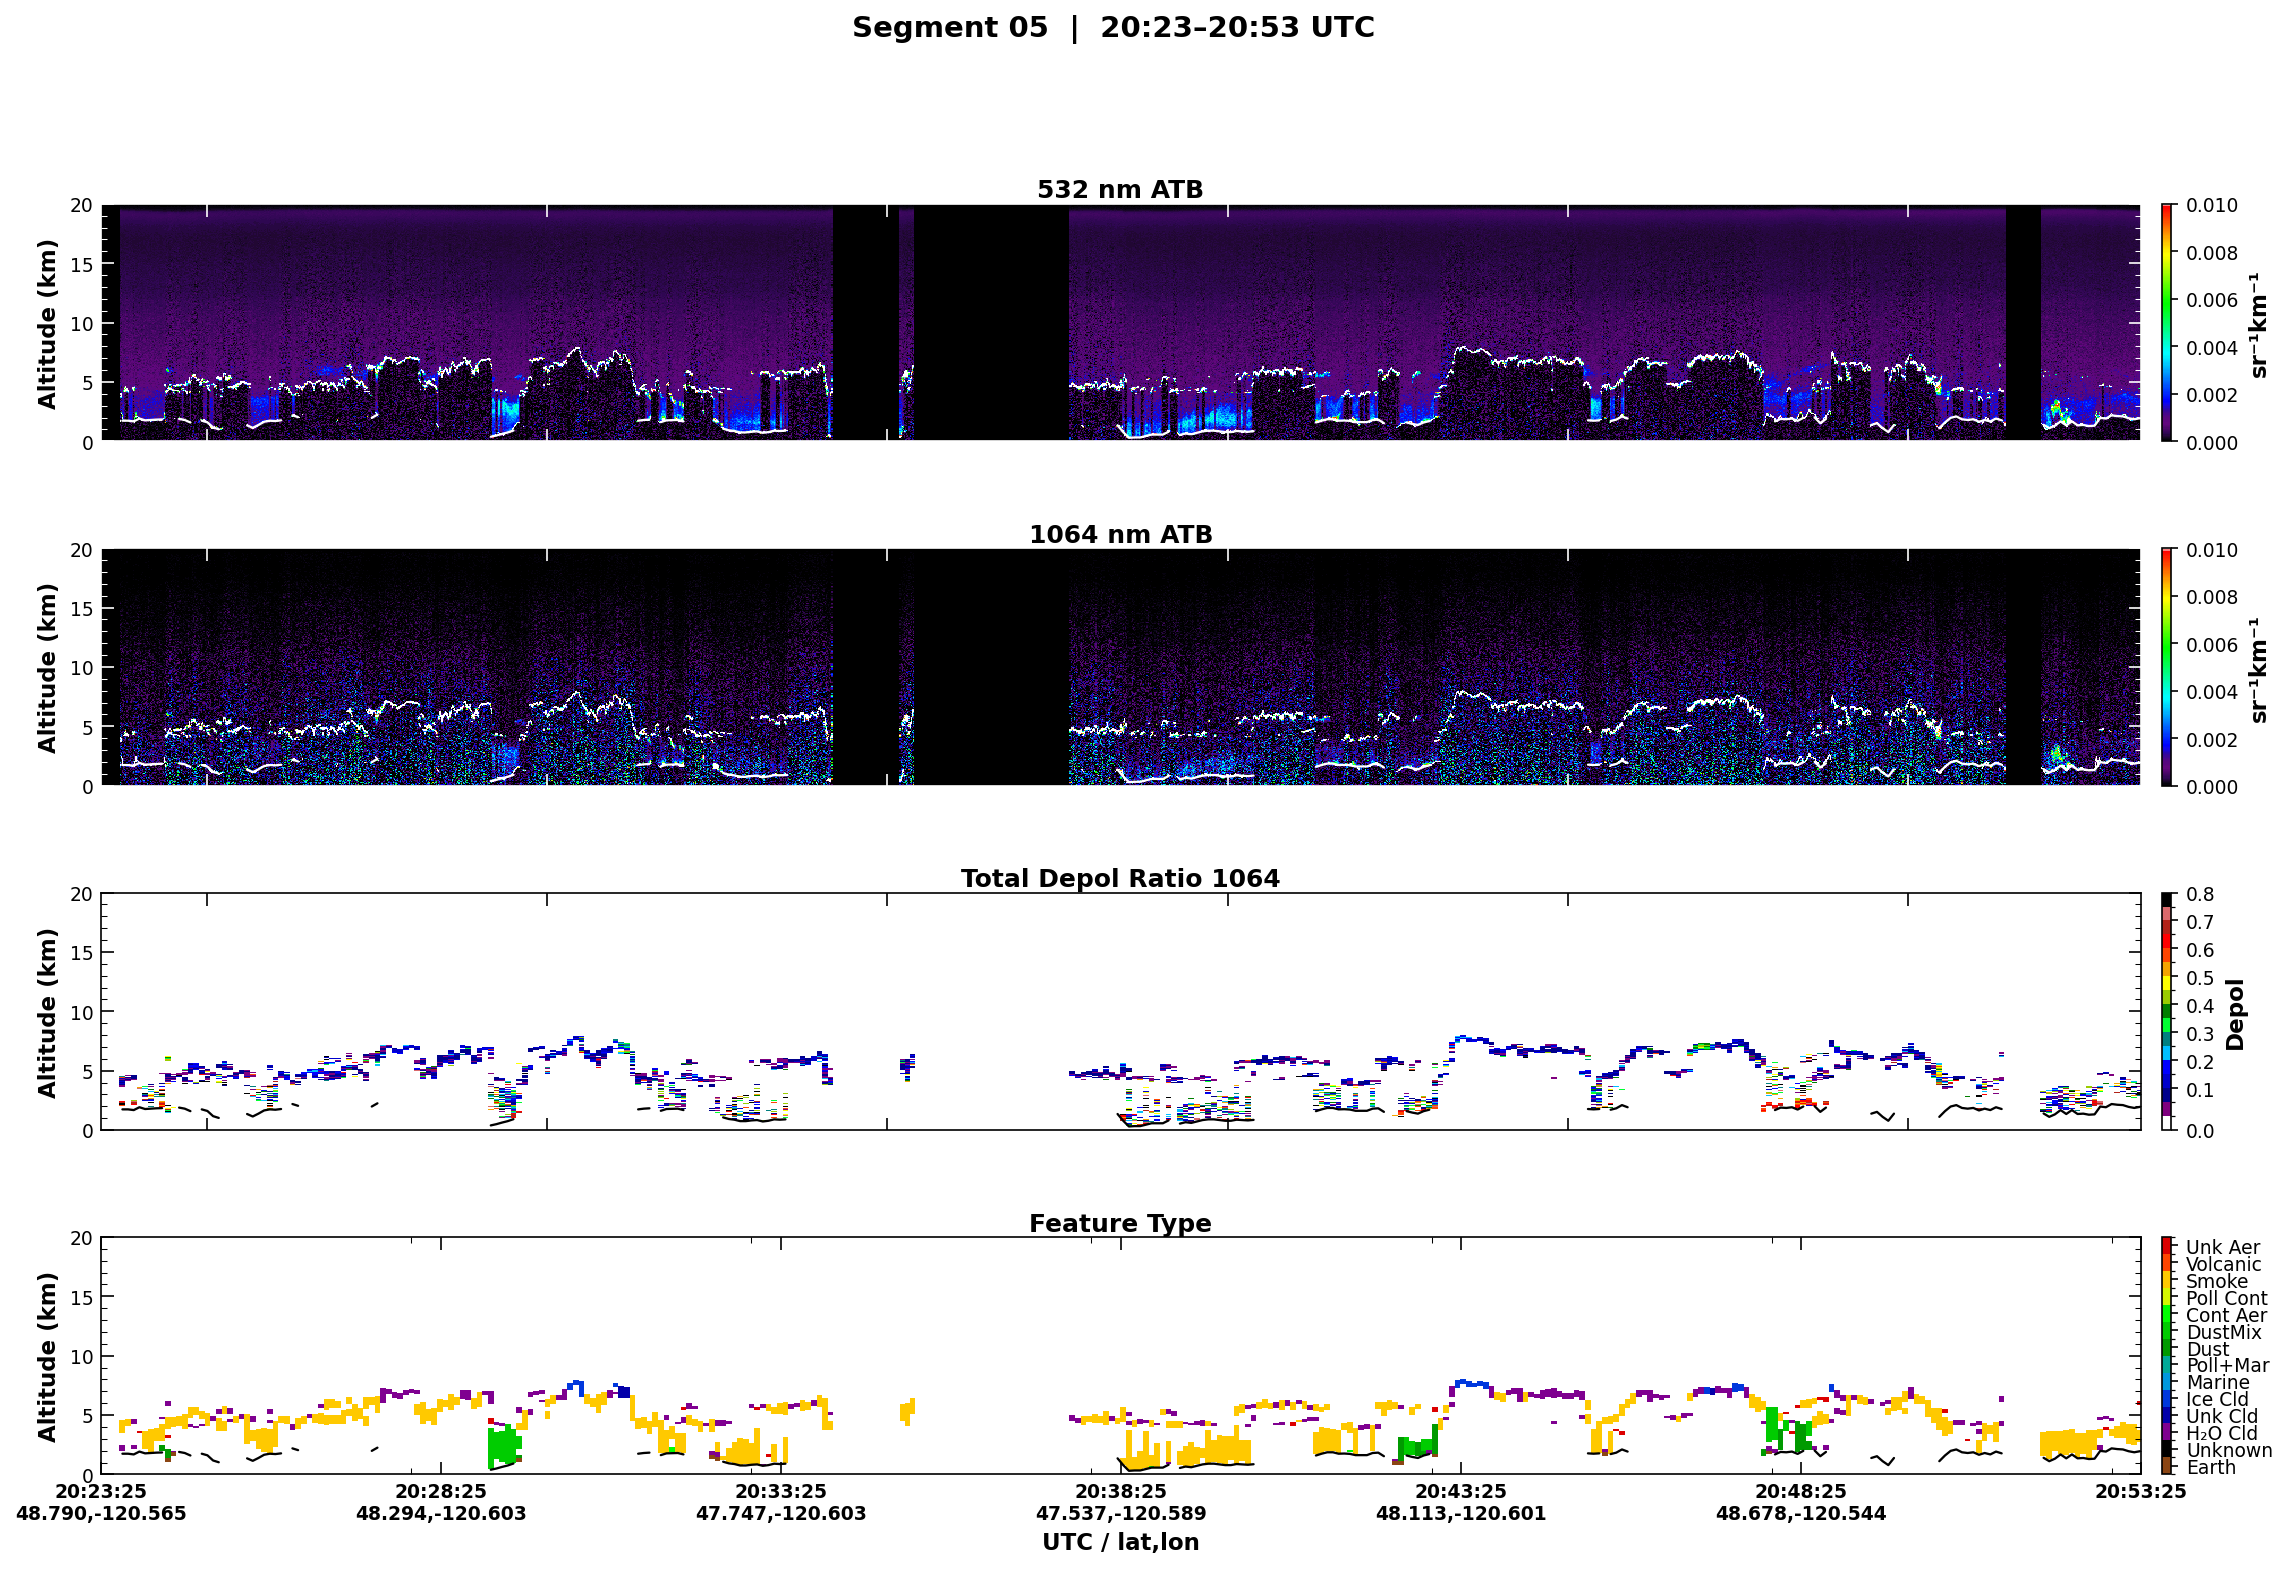
Task: Click the H₂O Cld legend entry
Action: point(2221,1433)
